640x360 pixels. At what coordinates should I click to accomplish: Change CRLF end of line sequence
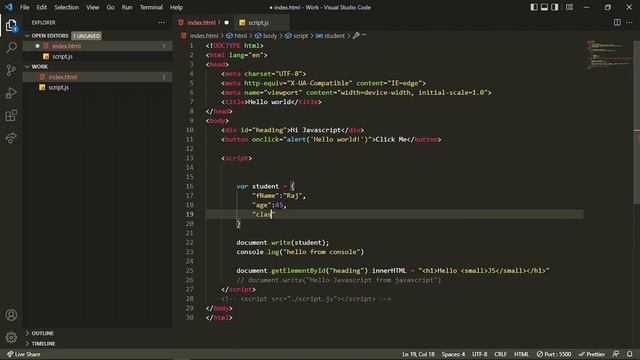500,354
